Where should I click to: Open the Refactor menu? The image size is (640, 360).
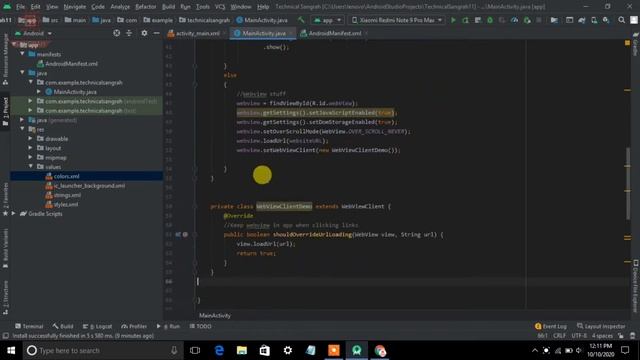(146, 7)
